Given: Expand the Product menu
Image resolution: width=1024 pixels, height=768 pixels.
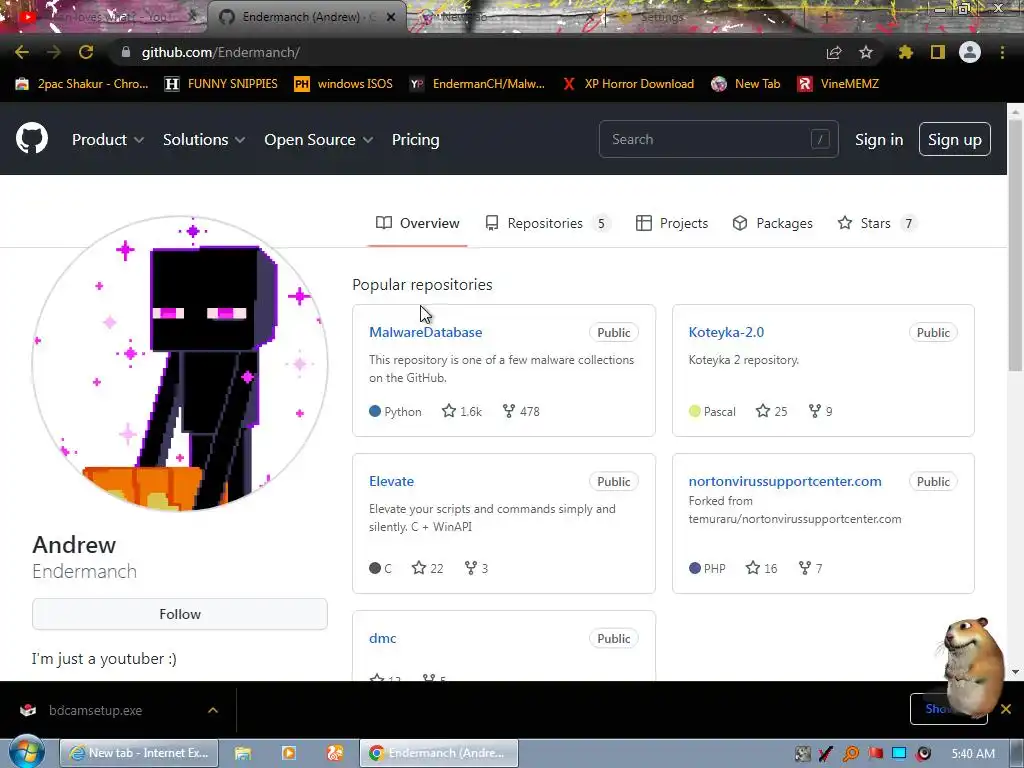Looking at the screenshot, I should click(108, 139).
